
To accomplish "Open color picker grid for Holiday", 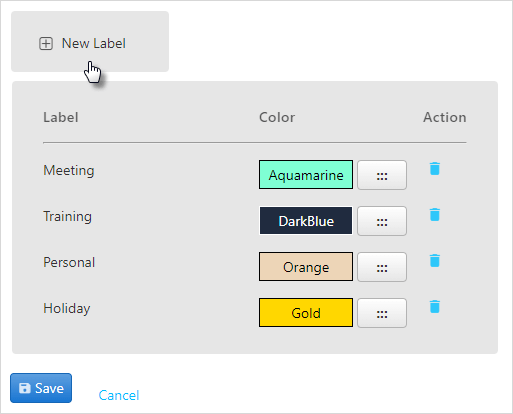I will pyautogui.click(x=382, y=313).
